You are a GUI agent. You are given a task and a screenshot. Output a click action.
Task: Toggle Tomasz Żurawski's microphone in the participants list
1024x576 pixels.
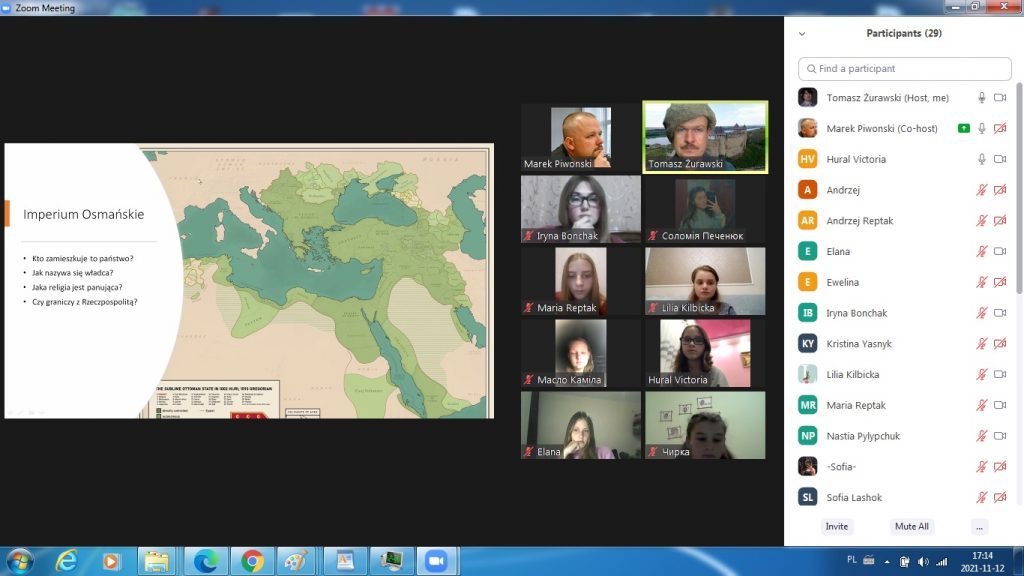point(982,98)
